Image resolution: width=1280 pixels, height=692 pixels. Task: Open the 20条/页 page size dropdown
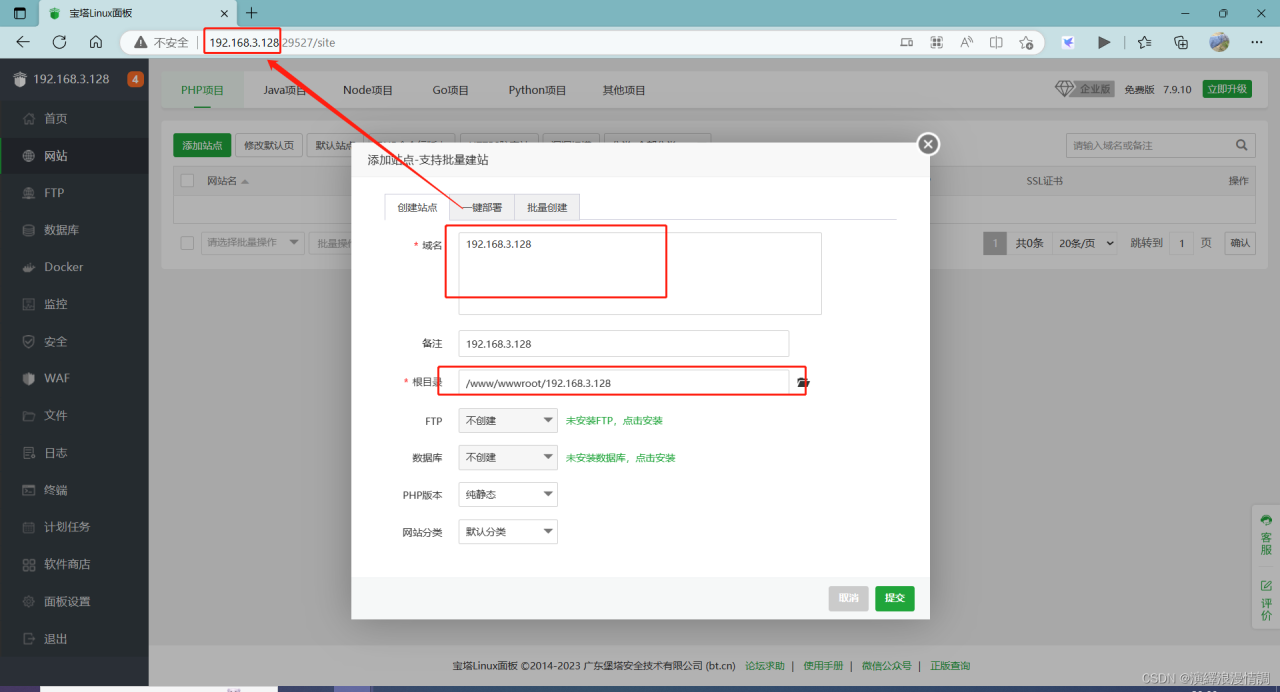coord(1084,244)
